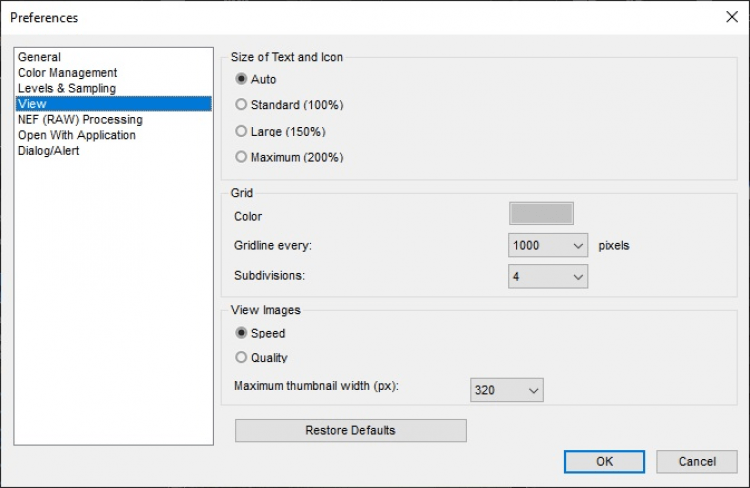Open the Gridline every dropdown
The image size is (750, 488).
click(548, 246)
